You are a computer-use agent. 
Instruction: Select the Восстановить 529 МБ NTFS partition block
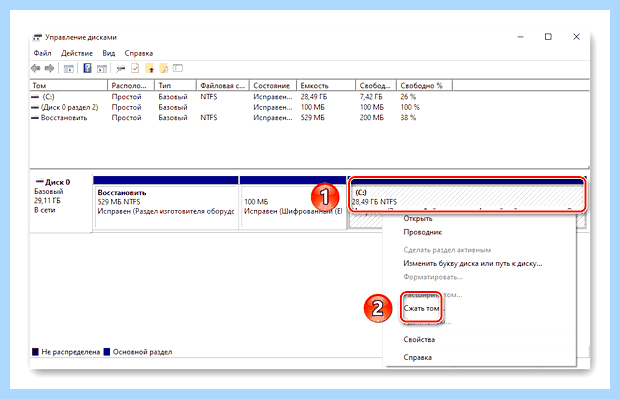166,202
